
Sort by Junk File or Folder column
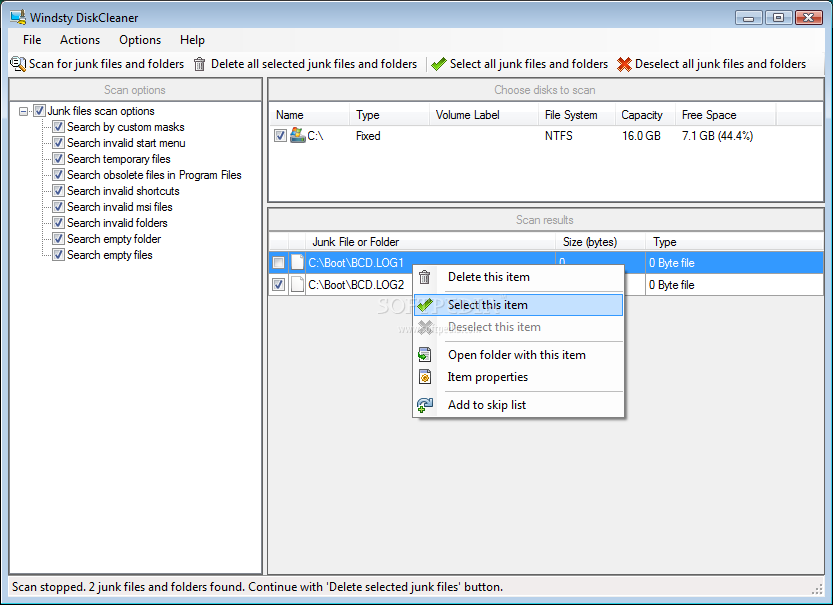[x=430, y=242]
